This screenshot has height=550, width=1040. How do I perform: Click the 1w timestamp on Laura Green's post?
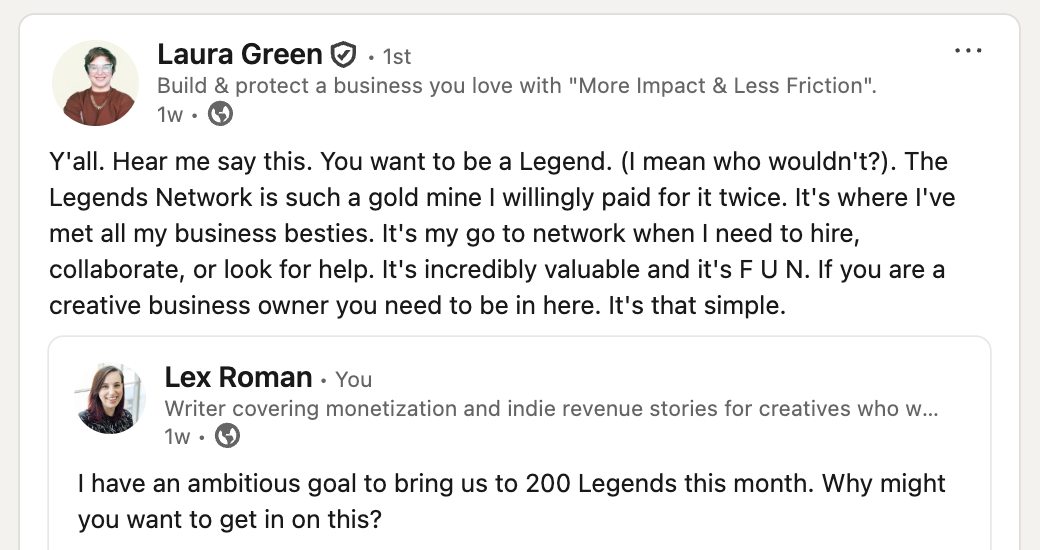point(170,115)
